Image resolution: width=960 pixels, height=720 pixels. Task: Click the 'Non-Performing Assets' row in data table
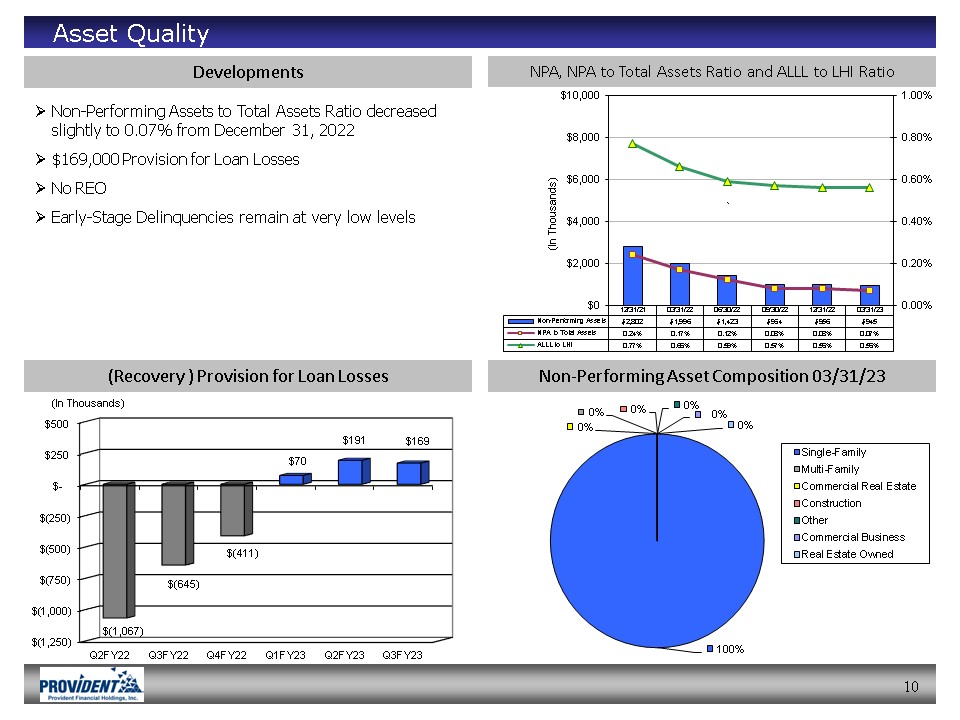coord(563,319)
